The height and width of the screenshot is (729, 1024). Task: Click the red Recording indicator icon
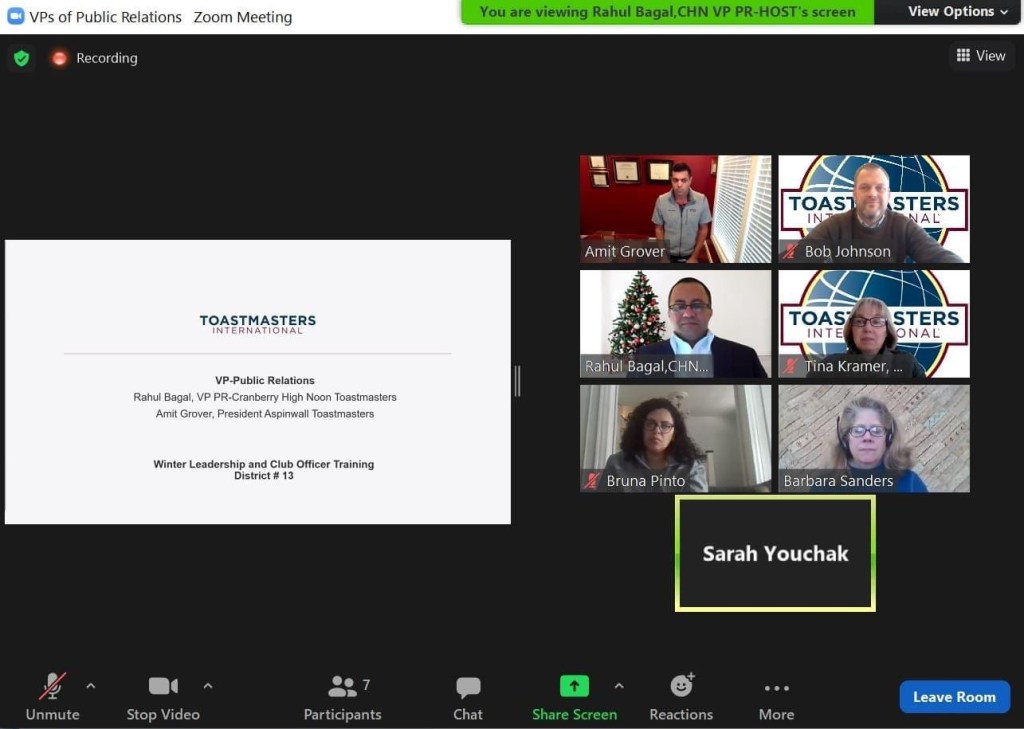[59, 58]
